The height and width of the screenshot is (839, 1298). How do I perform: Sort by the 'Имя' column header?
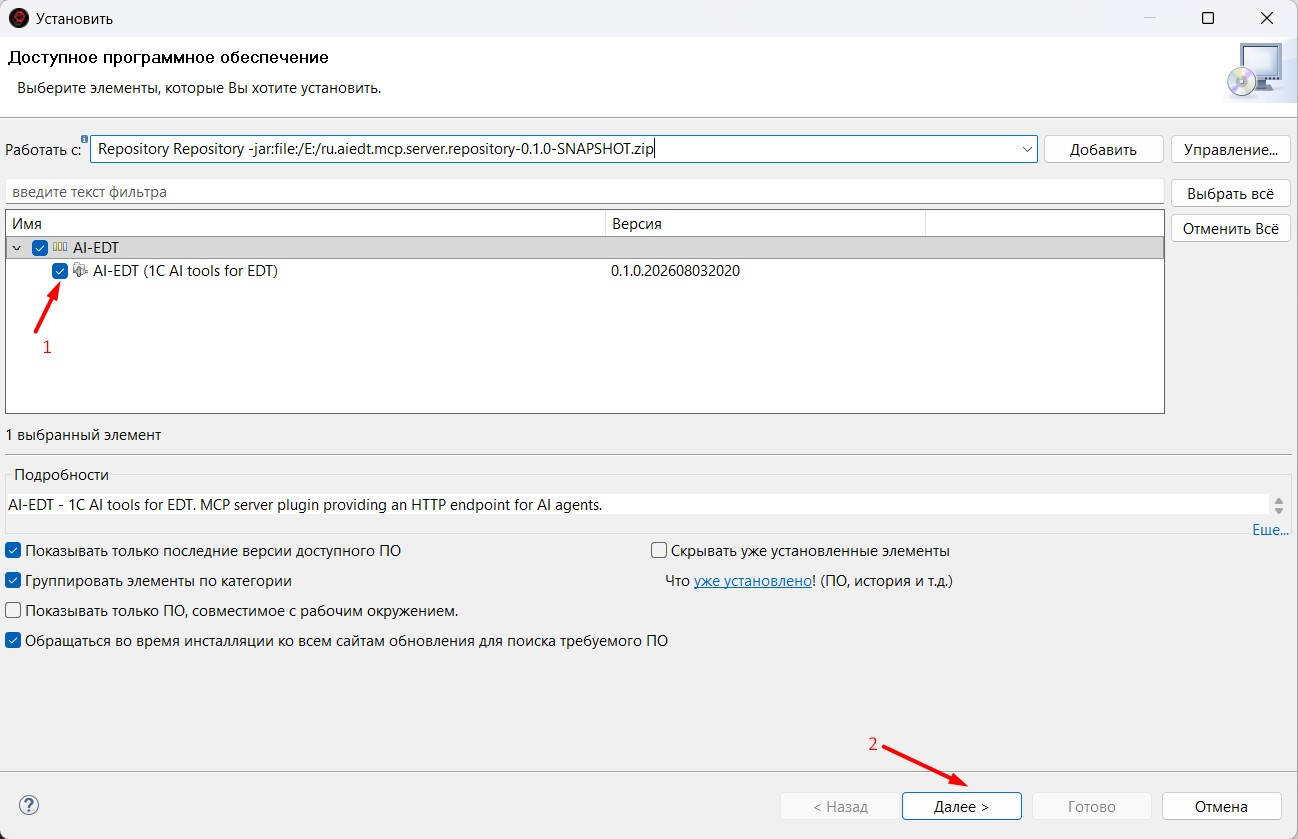tap(306, 224)
